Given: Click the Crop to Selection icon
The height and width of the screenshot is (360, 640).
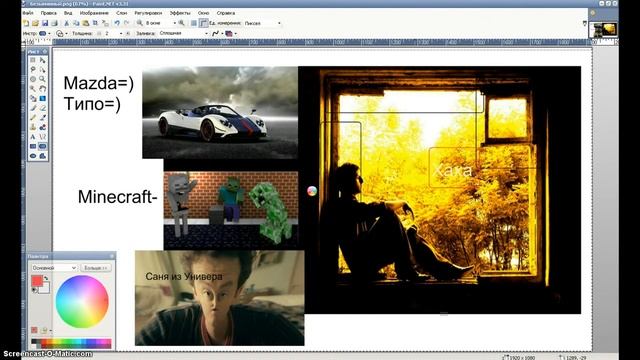Looking at the screenshot, I should (95, 23).
